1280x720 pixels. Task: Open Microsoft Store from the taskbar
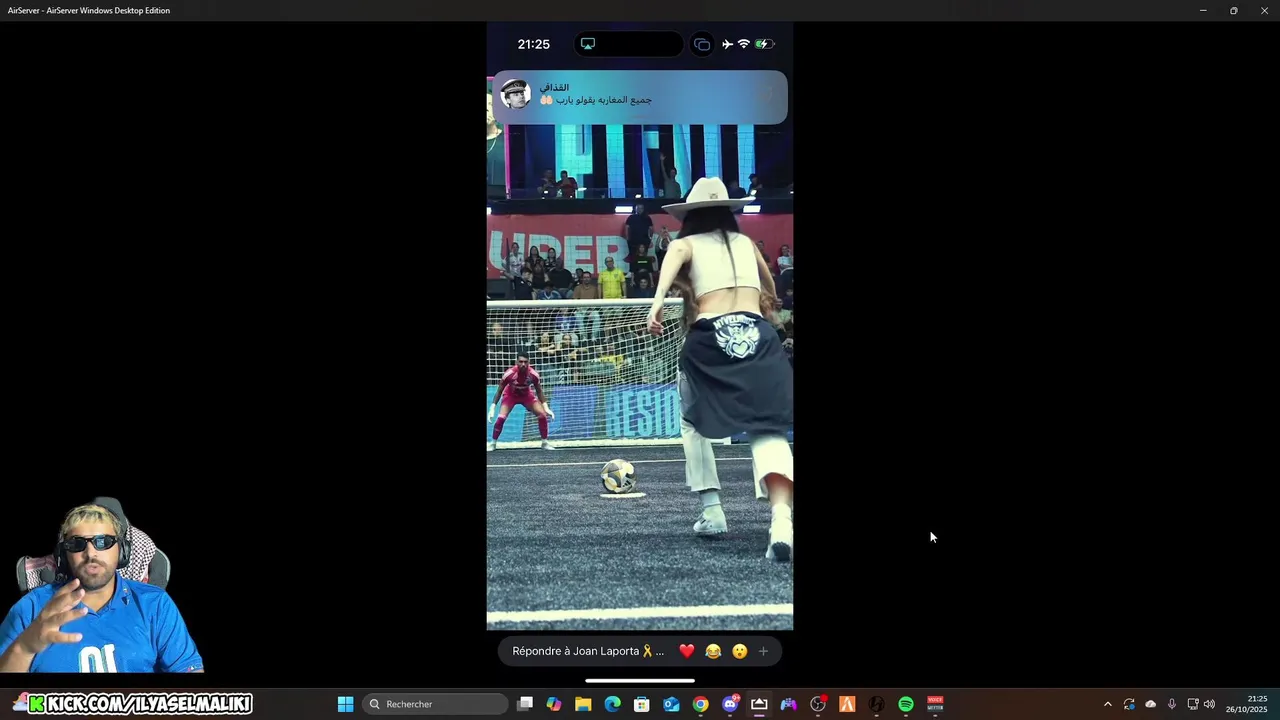642,704
